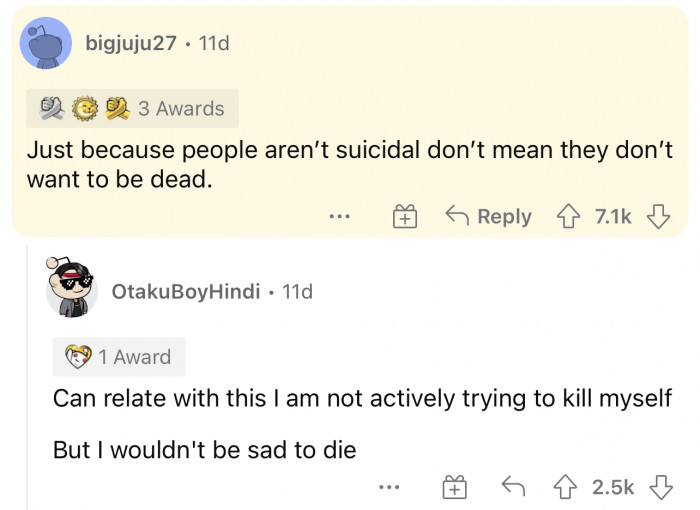Give an award to bigjuju27's comment
700x510 pixels.
point(405,216)
